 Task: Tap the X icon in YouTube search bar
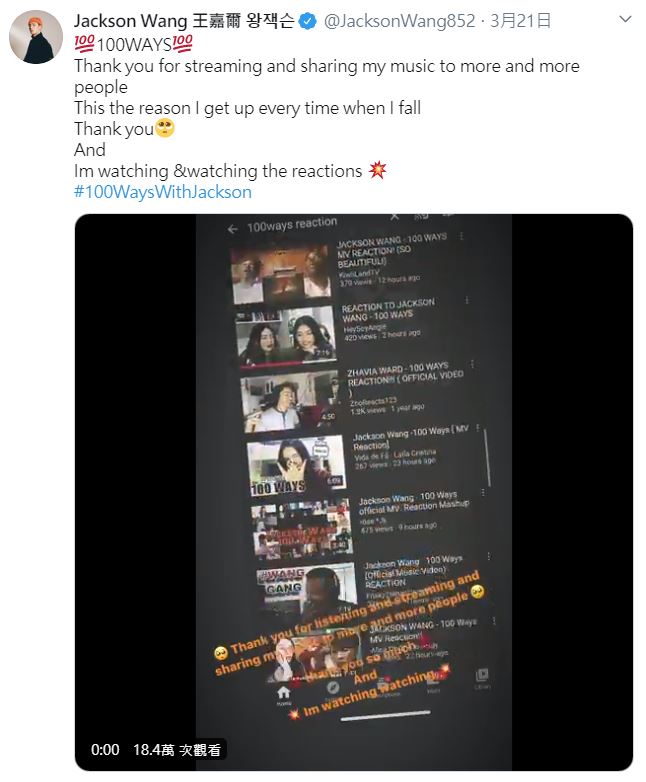(394, 216)
